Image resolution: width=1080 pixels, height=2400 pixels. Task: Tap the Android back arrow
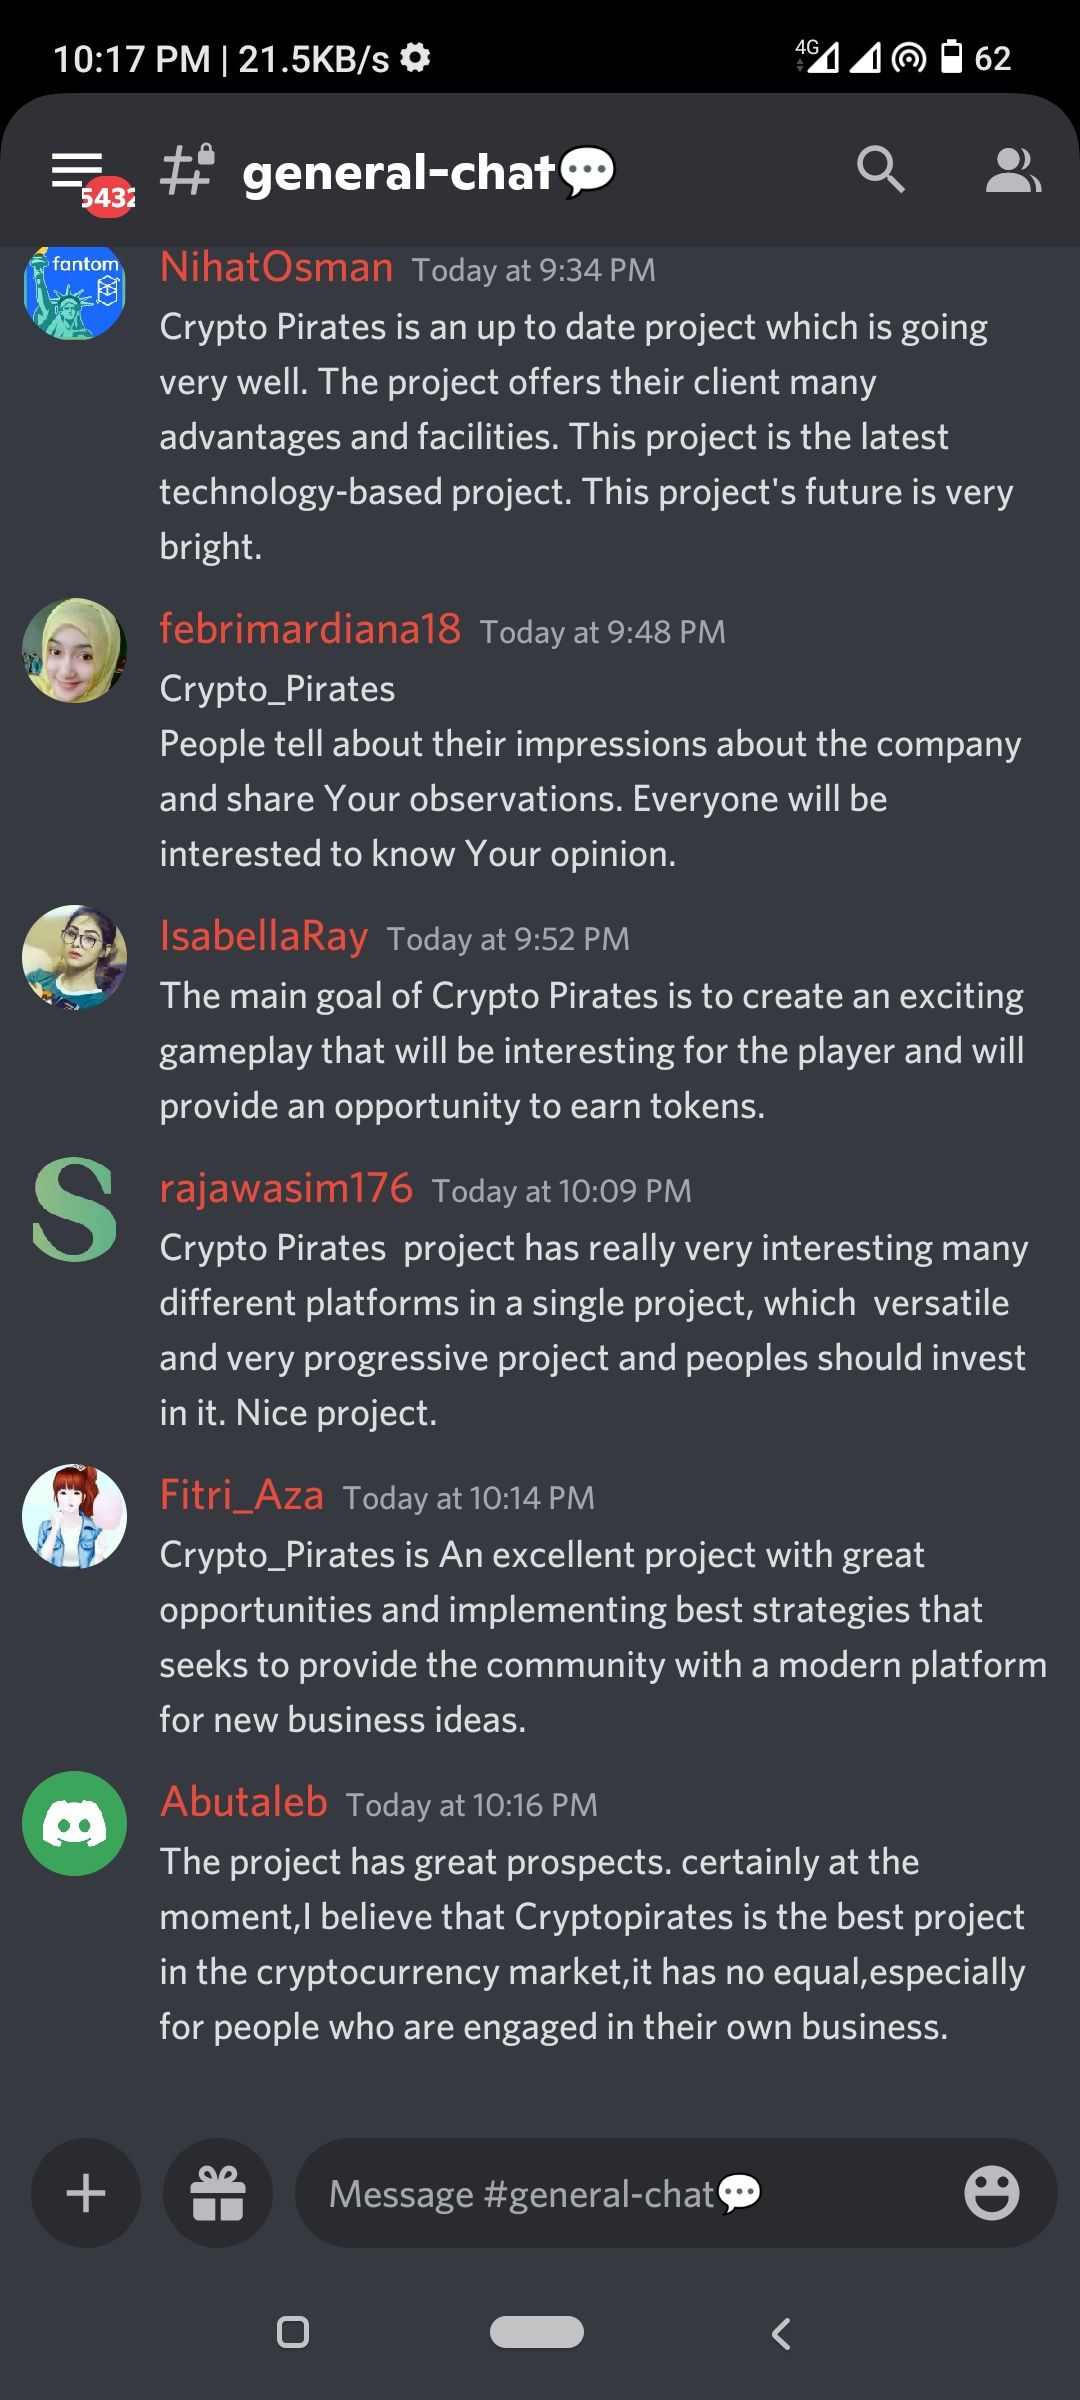[782, 2334]
